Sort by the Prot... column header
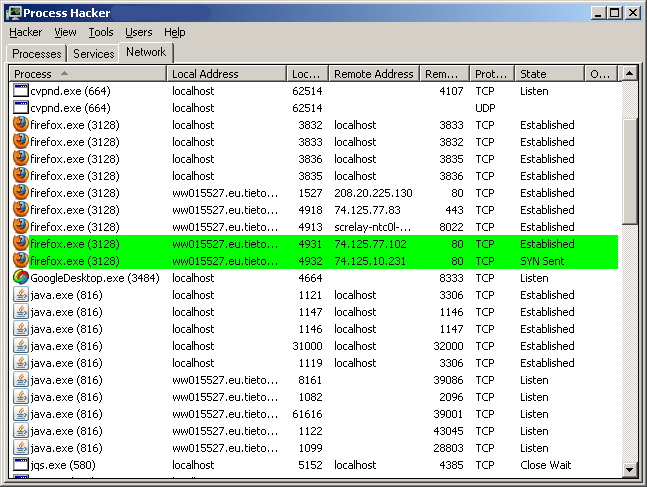The image size is (647, 487). pos(492,74)
